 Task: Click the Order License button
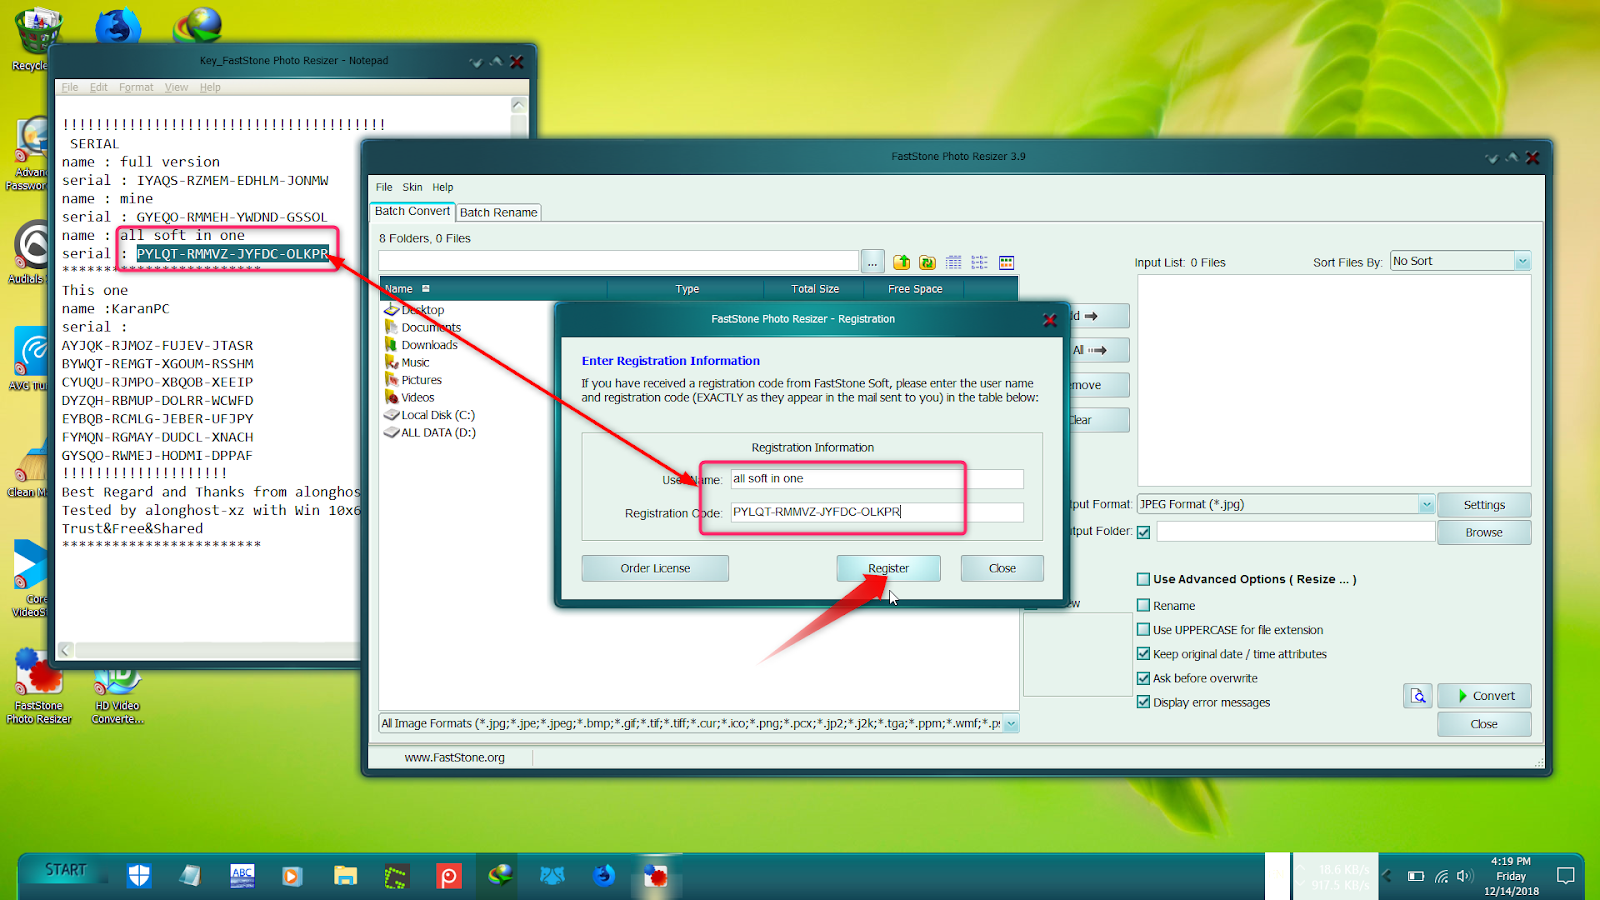point(655,568)
